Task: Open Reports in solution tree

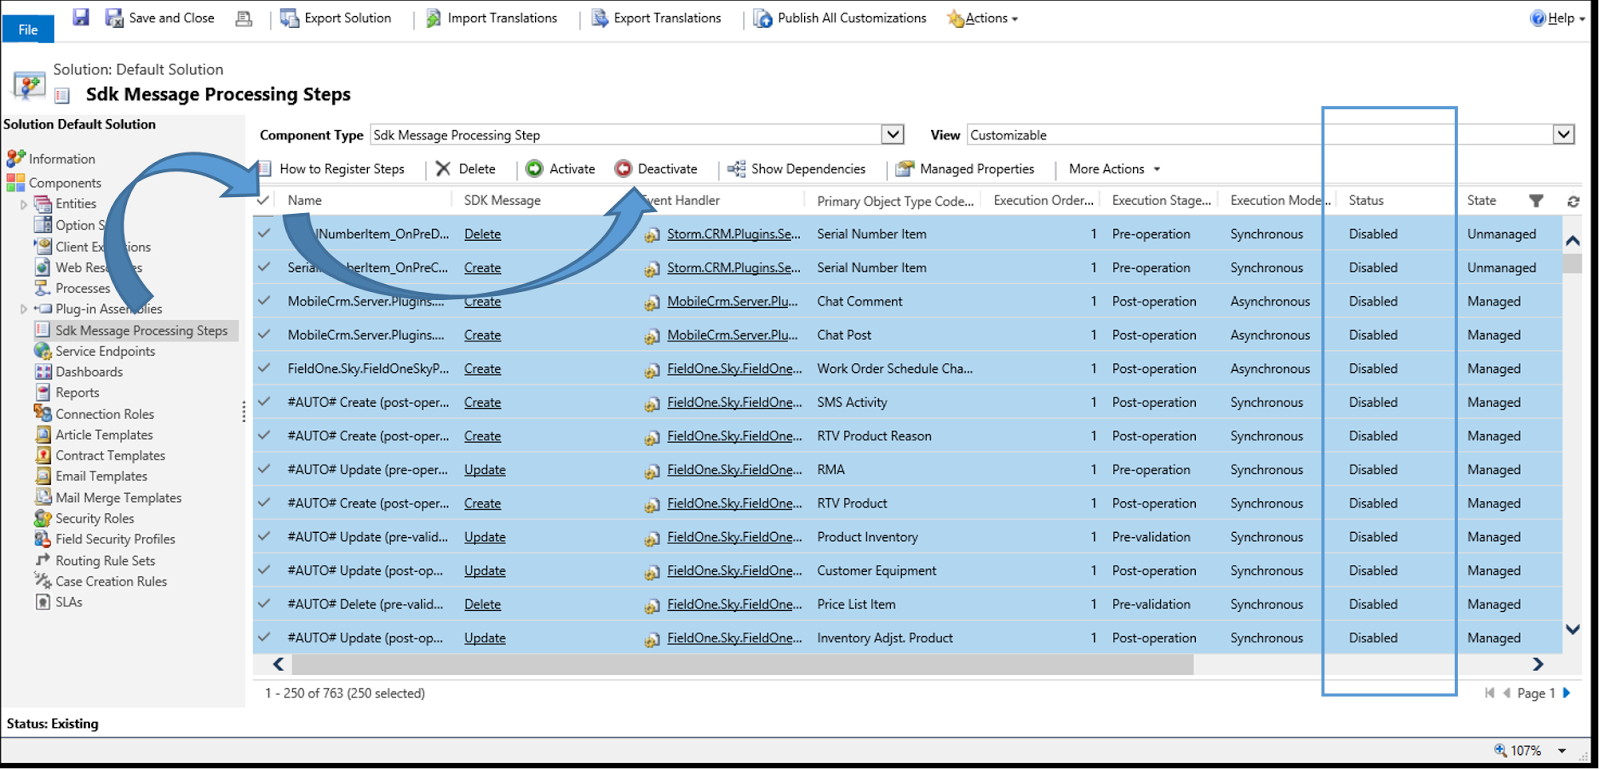Action: 77,392
